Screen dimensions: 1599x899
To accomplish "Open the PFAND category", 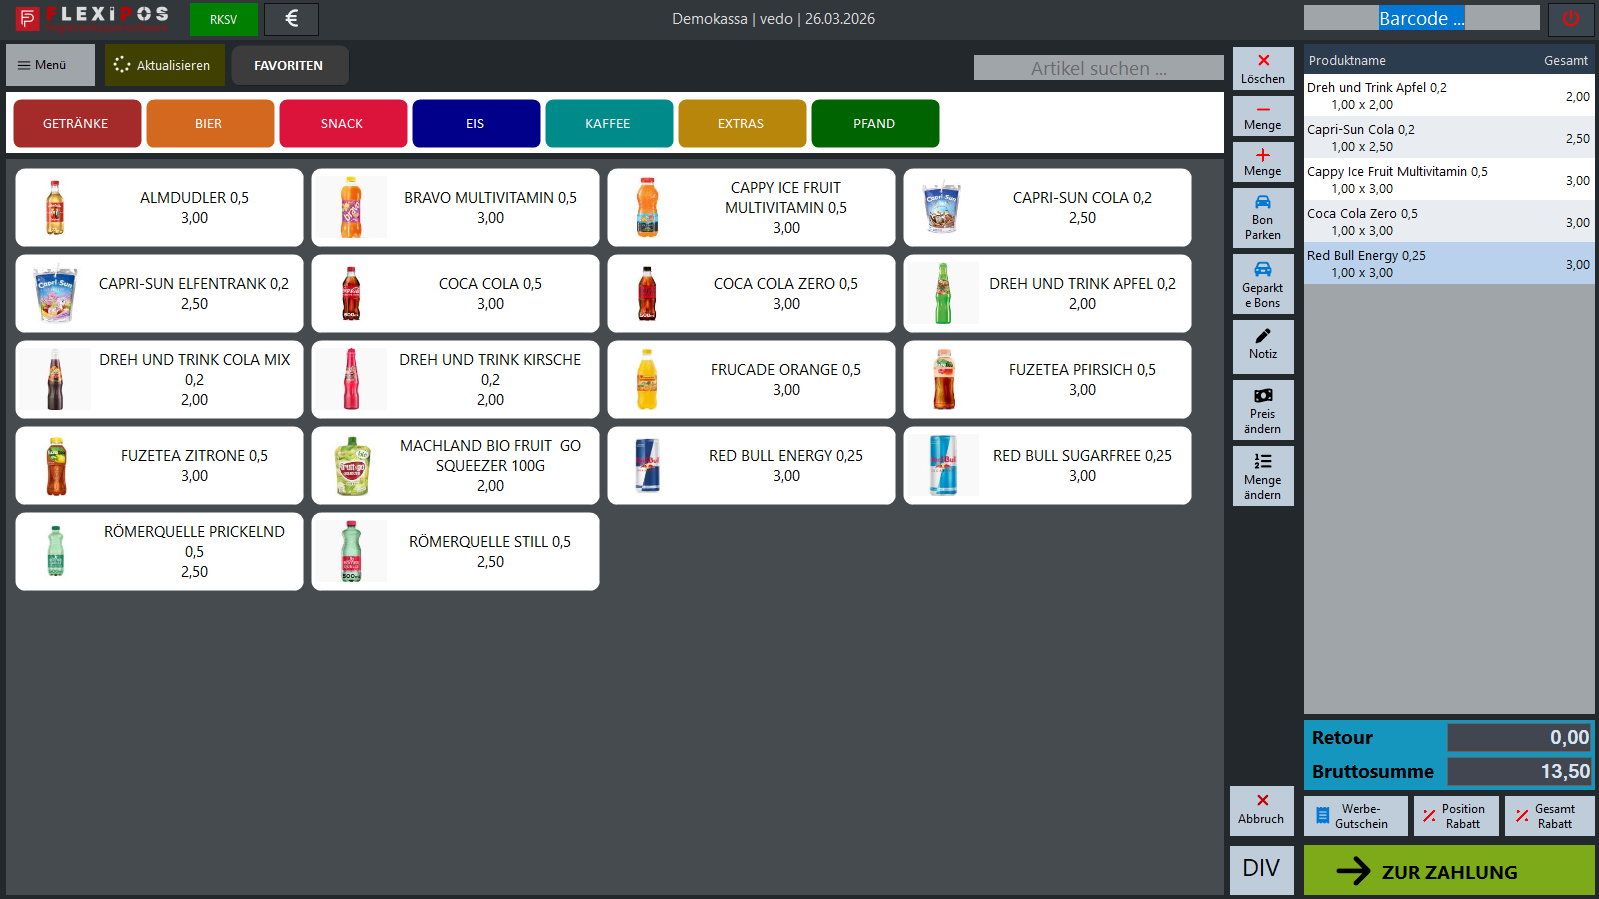I will [874, 124].
